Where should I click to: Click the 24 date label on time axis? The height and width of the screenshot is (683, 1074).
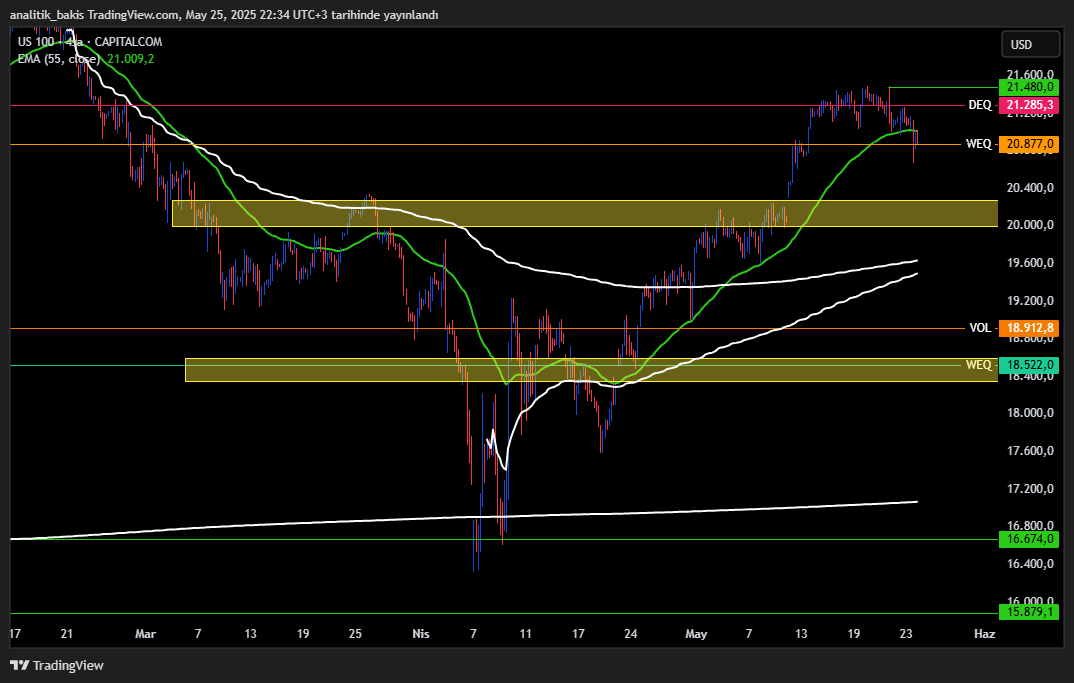click(631, 634)
